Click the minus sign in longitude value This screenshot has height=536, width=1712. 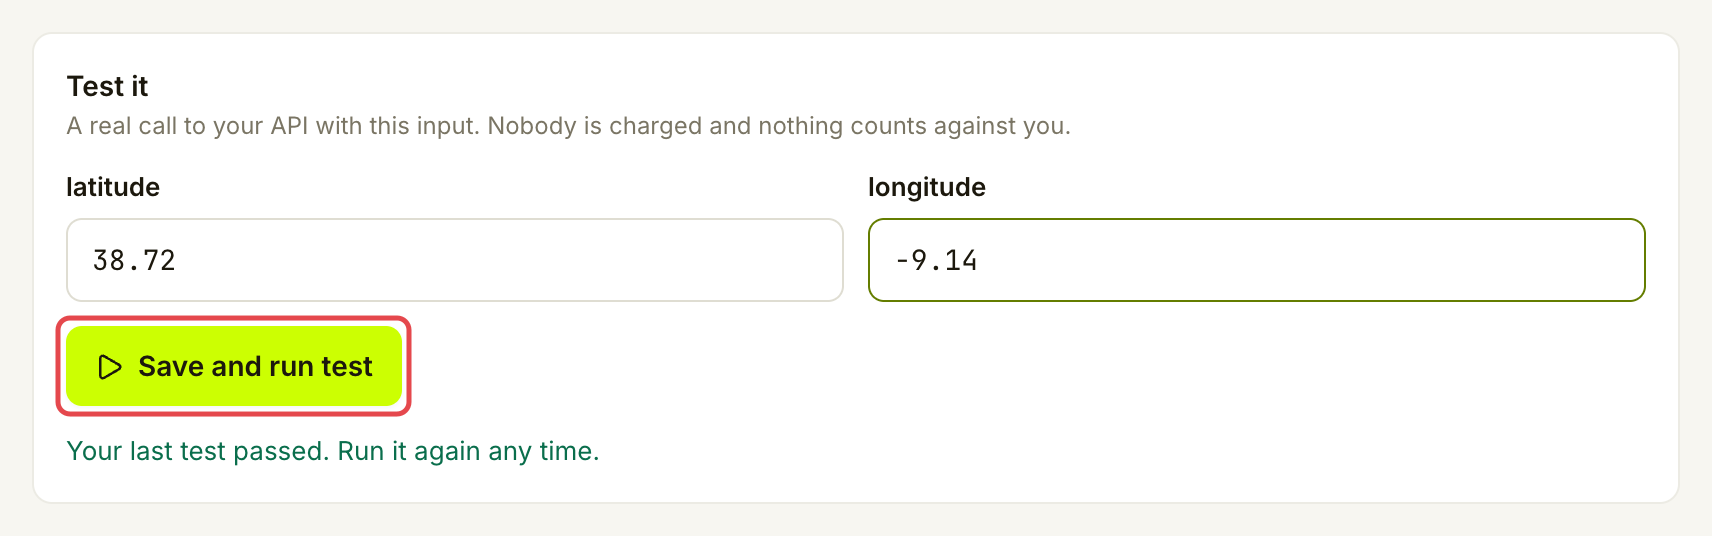pos(903,261)
